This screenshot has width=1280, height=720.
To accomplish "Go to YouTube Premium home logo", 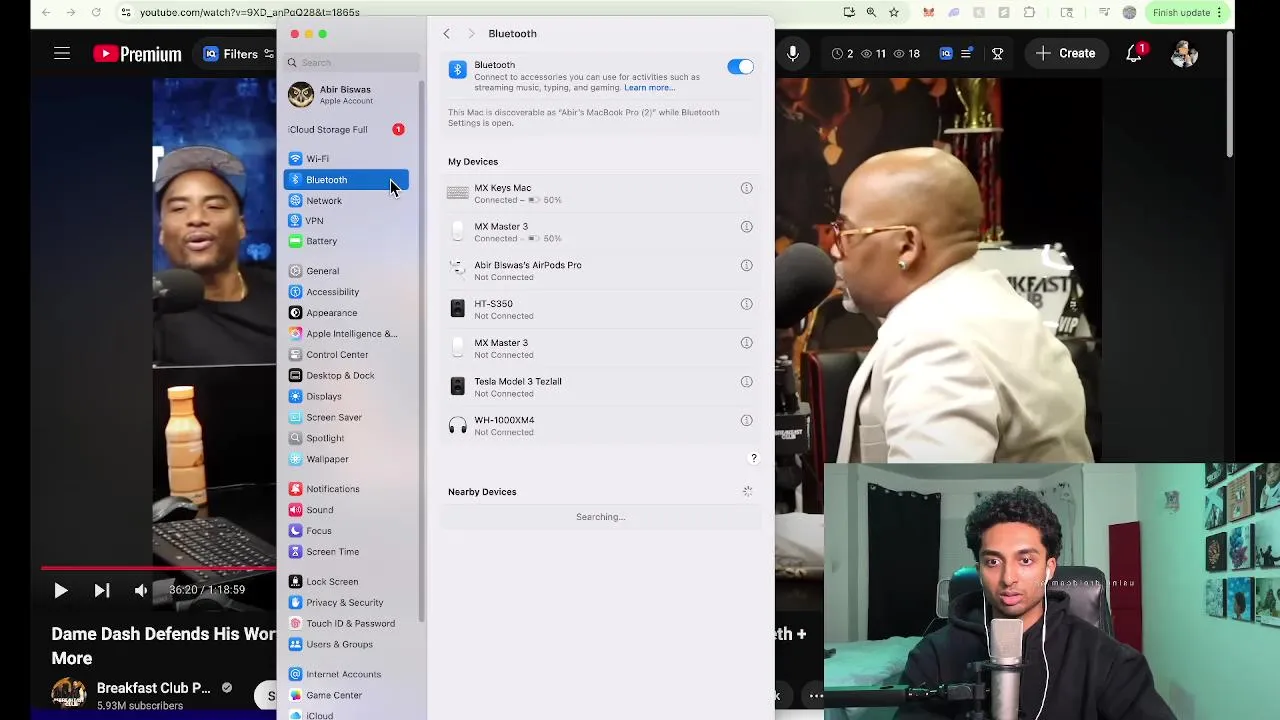I will pos(138,54).
